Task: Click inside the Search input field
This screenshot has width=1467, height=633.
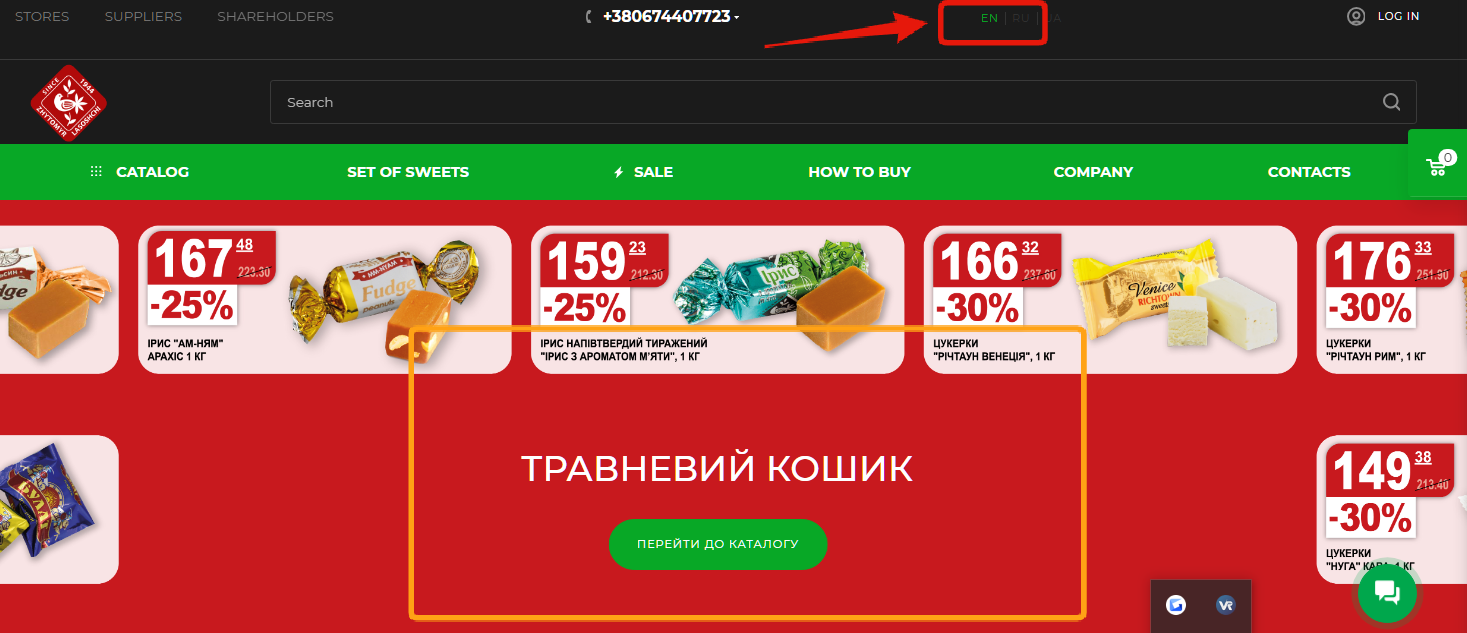Action: pyautogui.click(x=843, y=102)
